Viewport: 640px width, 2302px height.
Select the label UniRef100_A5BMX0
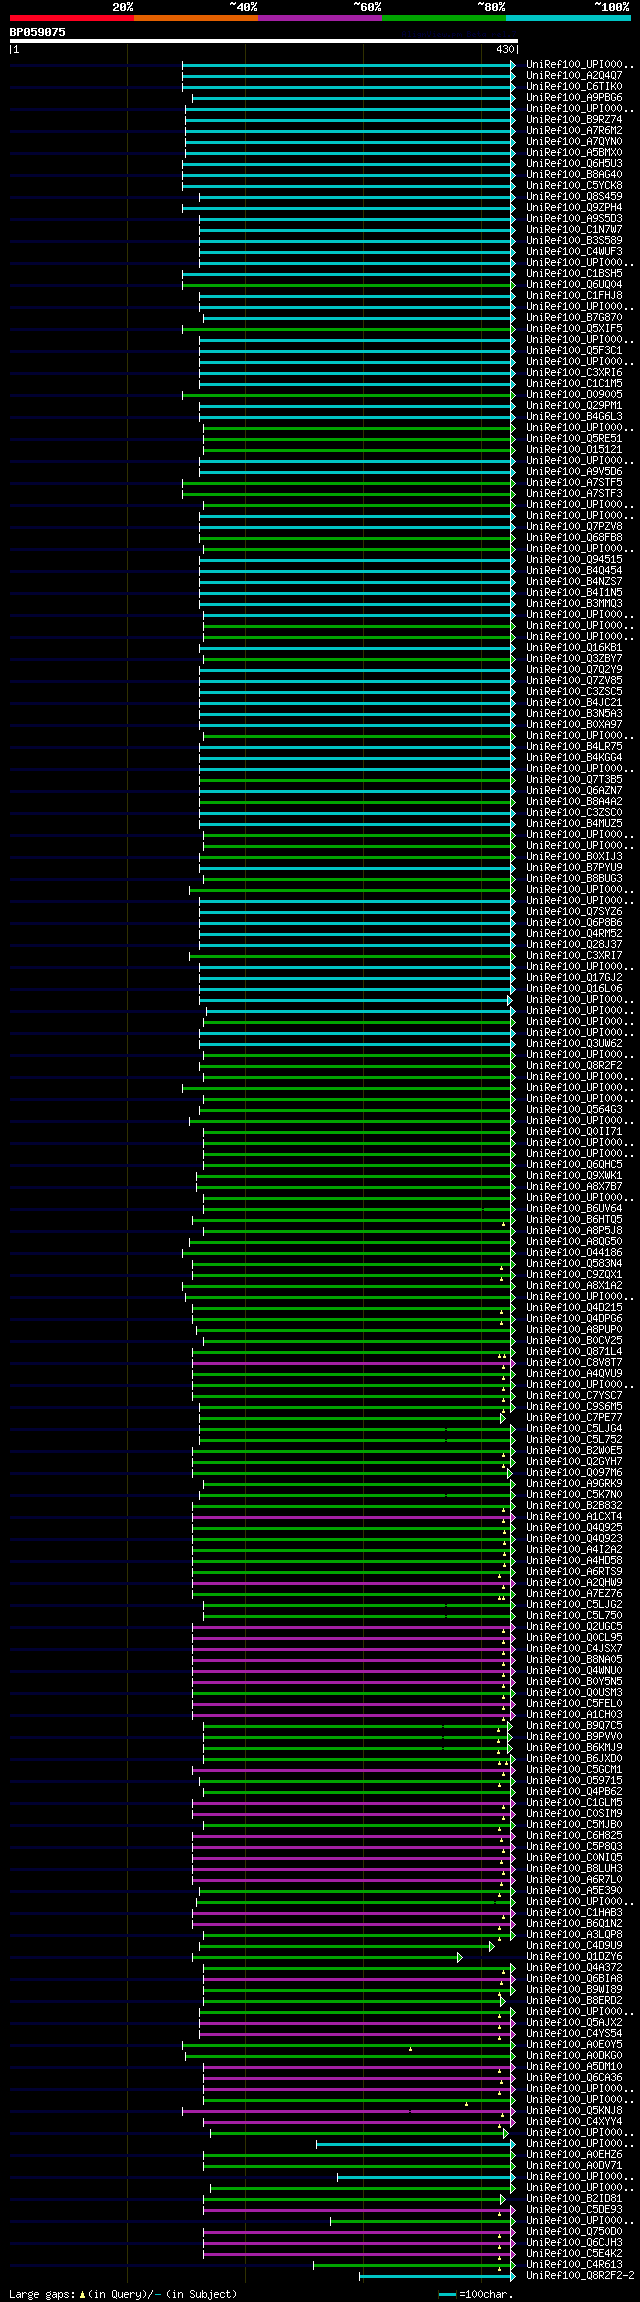(x=574, y=153)
